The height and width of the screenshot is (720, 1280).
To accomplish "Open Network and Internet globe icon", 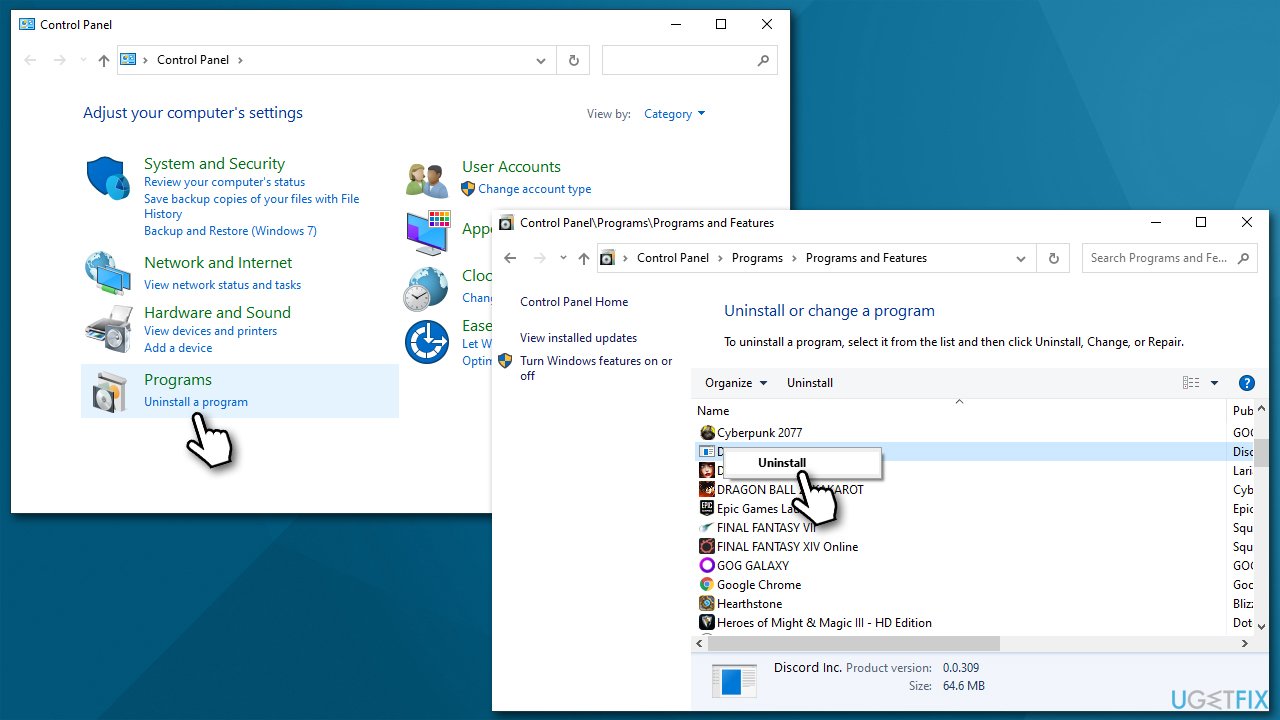I will coord(108,272).
